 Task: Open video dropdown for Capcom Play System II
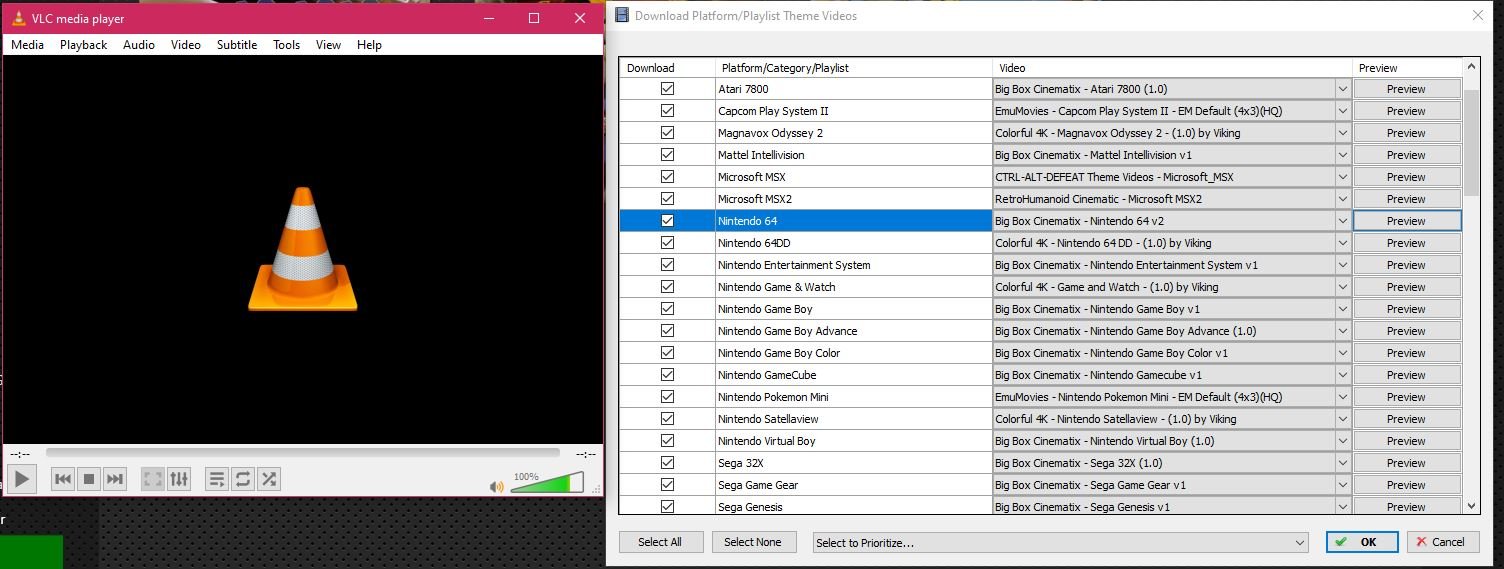[1343, 111]
